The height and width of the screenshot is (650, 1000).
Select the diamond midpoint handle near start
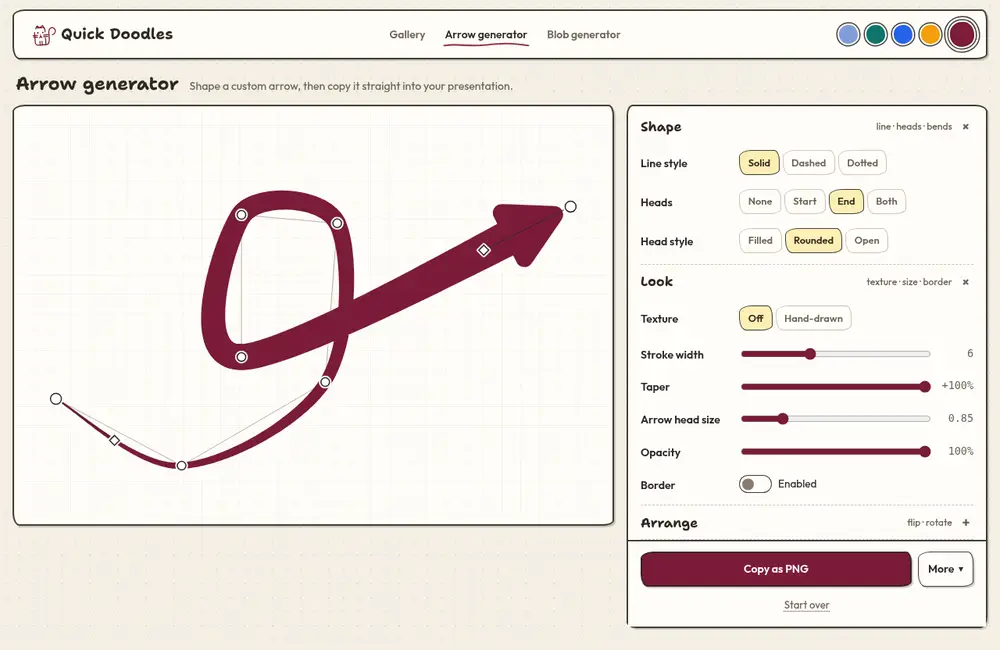114,440
